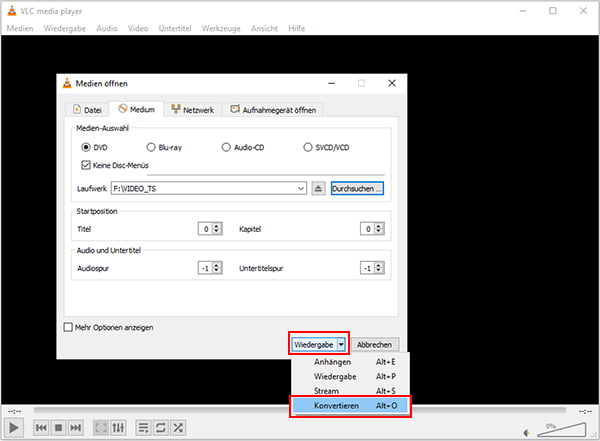This screenshot has width=600, height=441.
Task: Open the Video menu
Action: coord(138,28)
